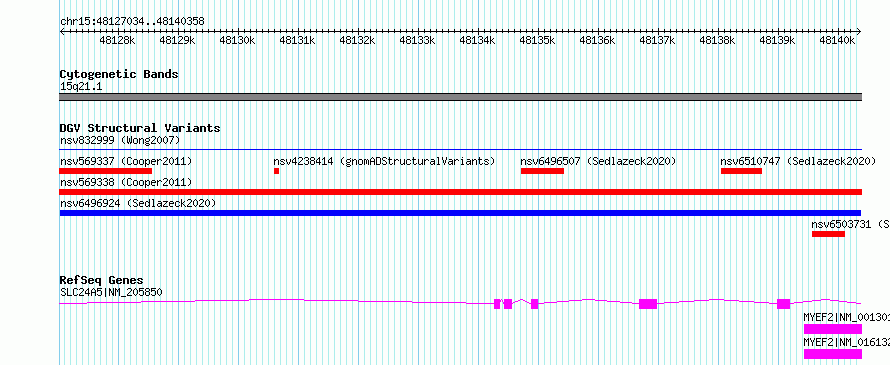Click the 48136k ruler tick label
Image resolution: width=890 pixels, height=365 pixels.
coord(597,41)
